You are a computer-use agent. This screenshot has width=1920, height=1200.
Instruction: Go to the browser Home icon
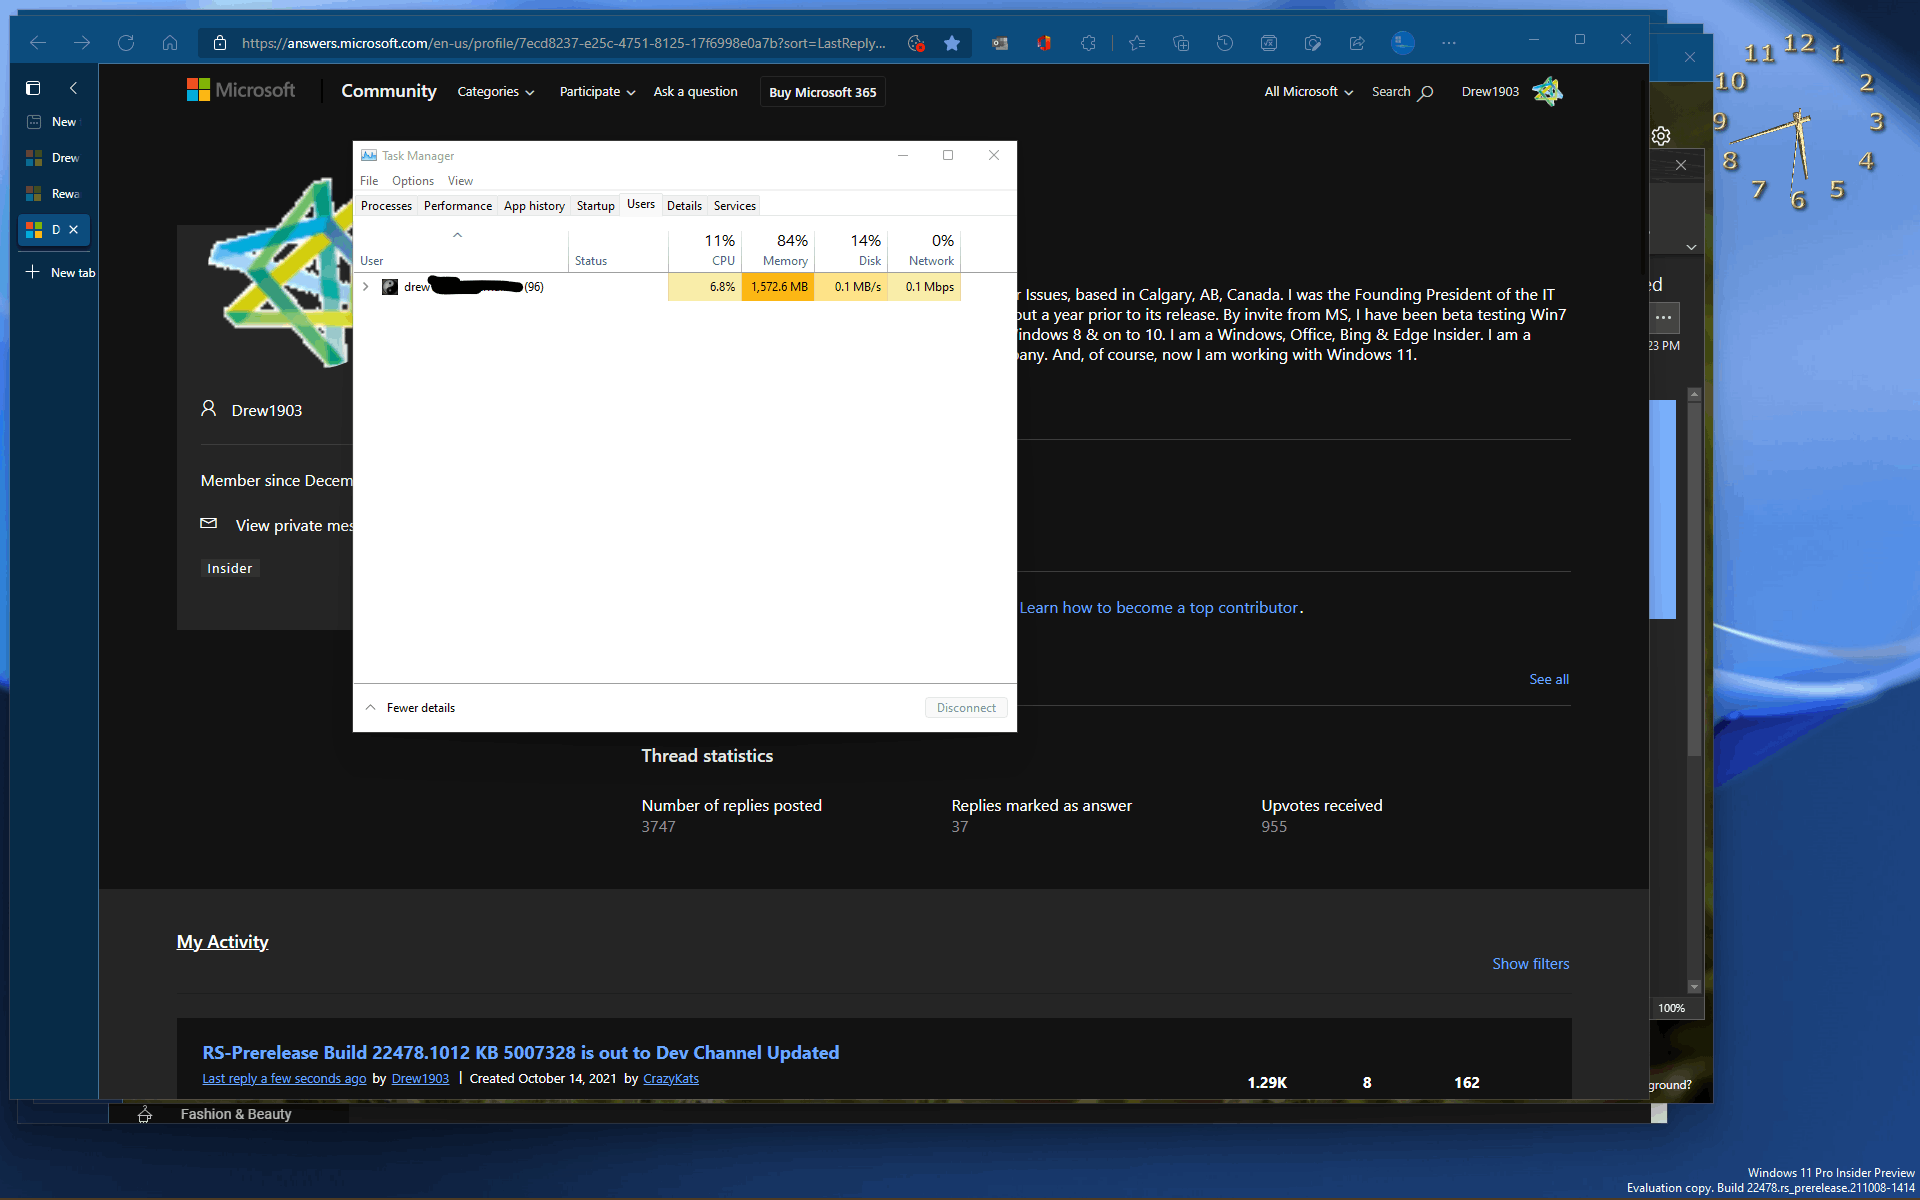(170, 43)
